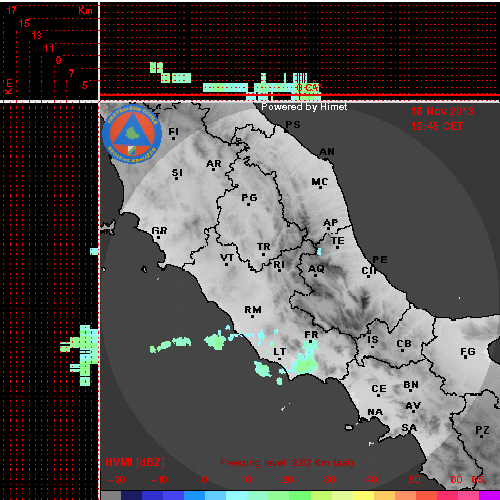Click the PG city label
The height and width of the screenshot is (500, 500).
click(x=249, y=198)
